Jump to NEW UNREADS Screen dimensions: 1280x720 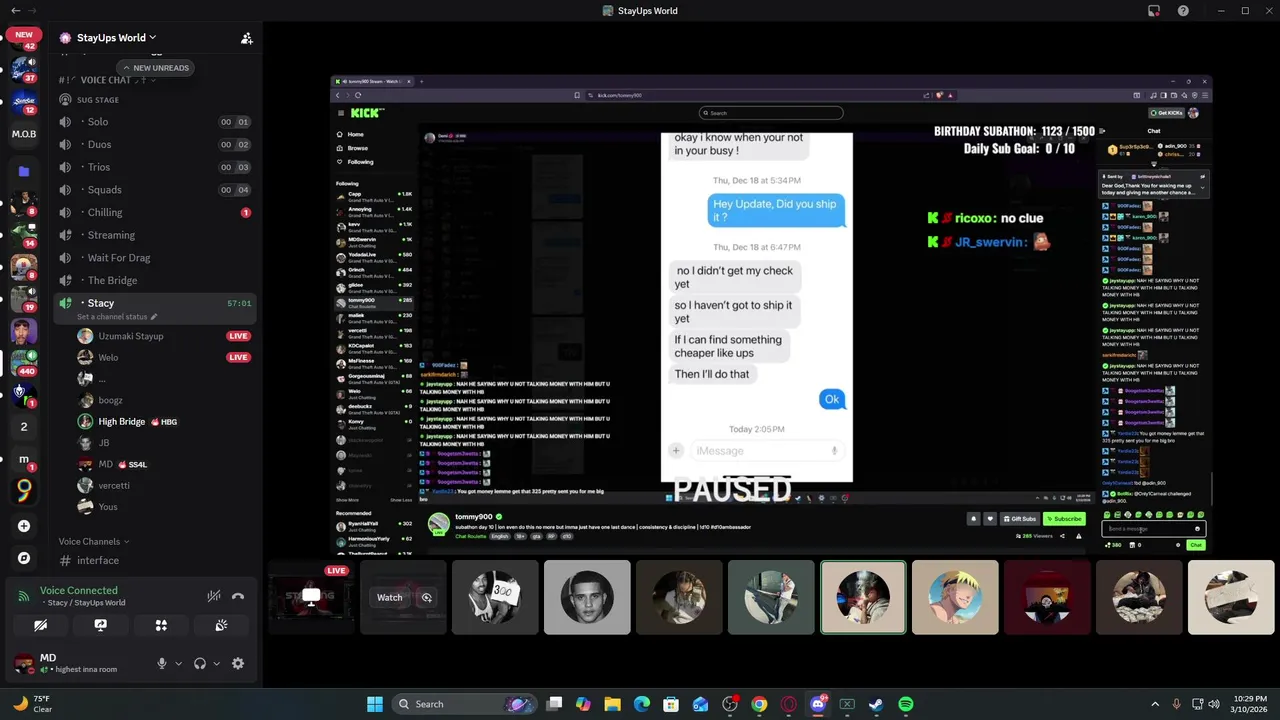pos(155,68)
